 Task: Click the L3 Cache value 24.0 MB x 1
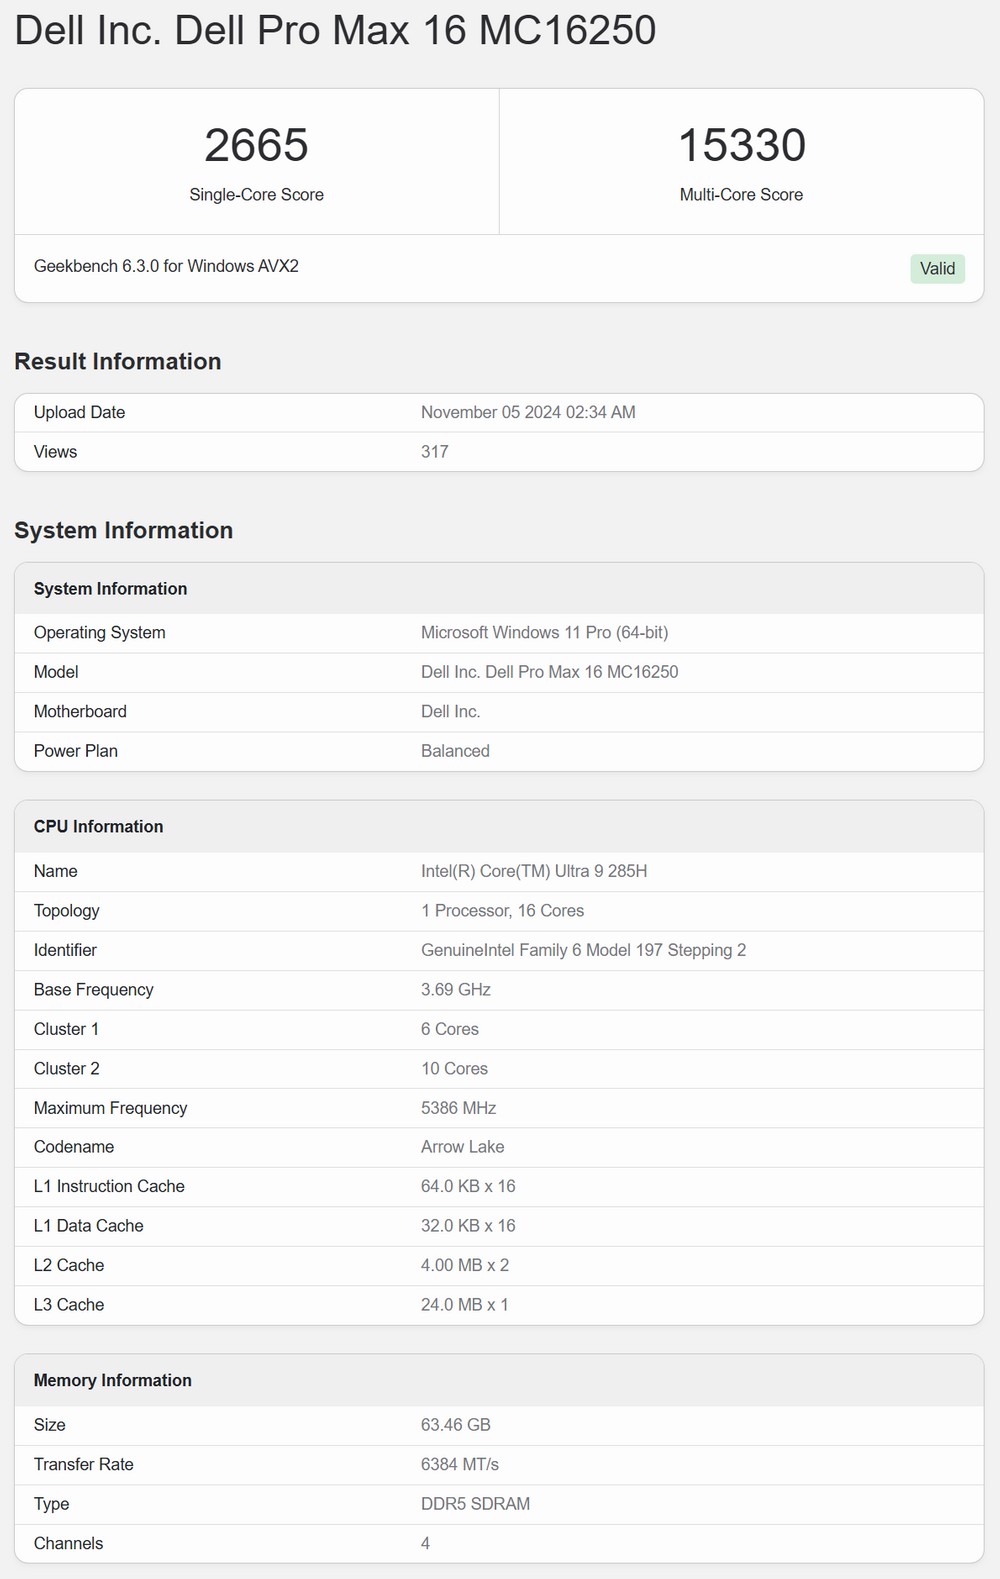[x=464, y=1305]
